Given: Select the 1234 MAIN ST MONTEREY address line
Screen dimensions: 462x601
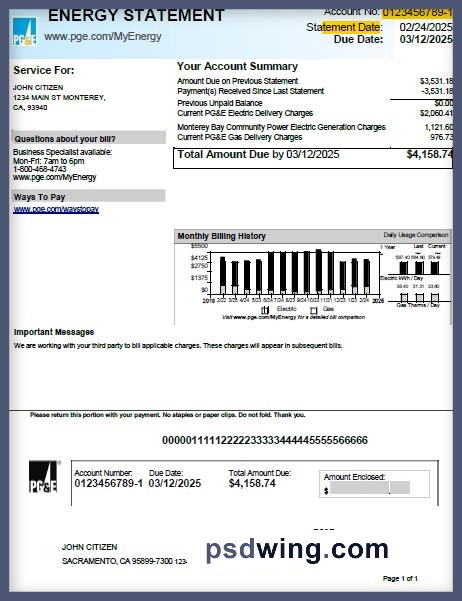Looking at the screenshot, I should point(59,98).
